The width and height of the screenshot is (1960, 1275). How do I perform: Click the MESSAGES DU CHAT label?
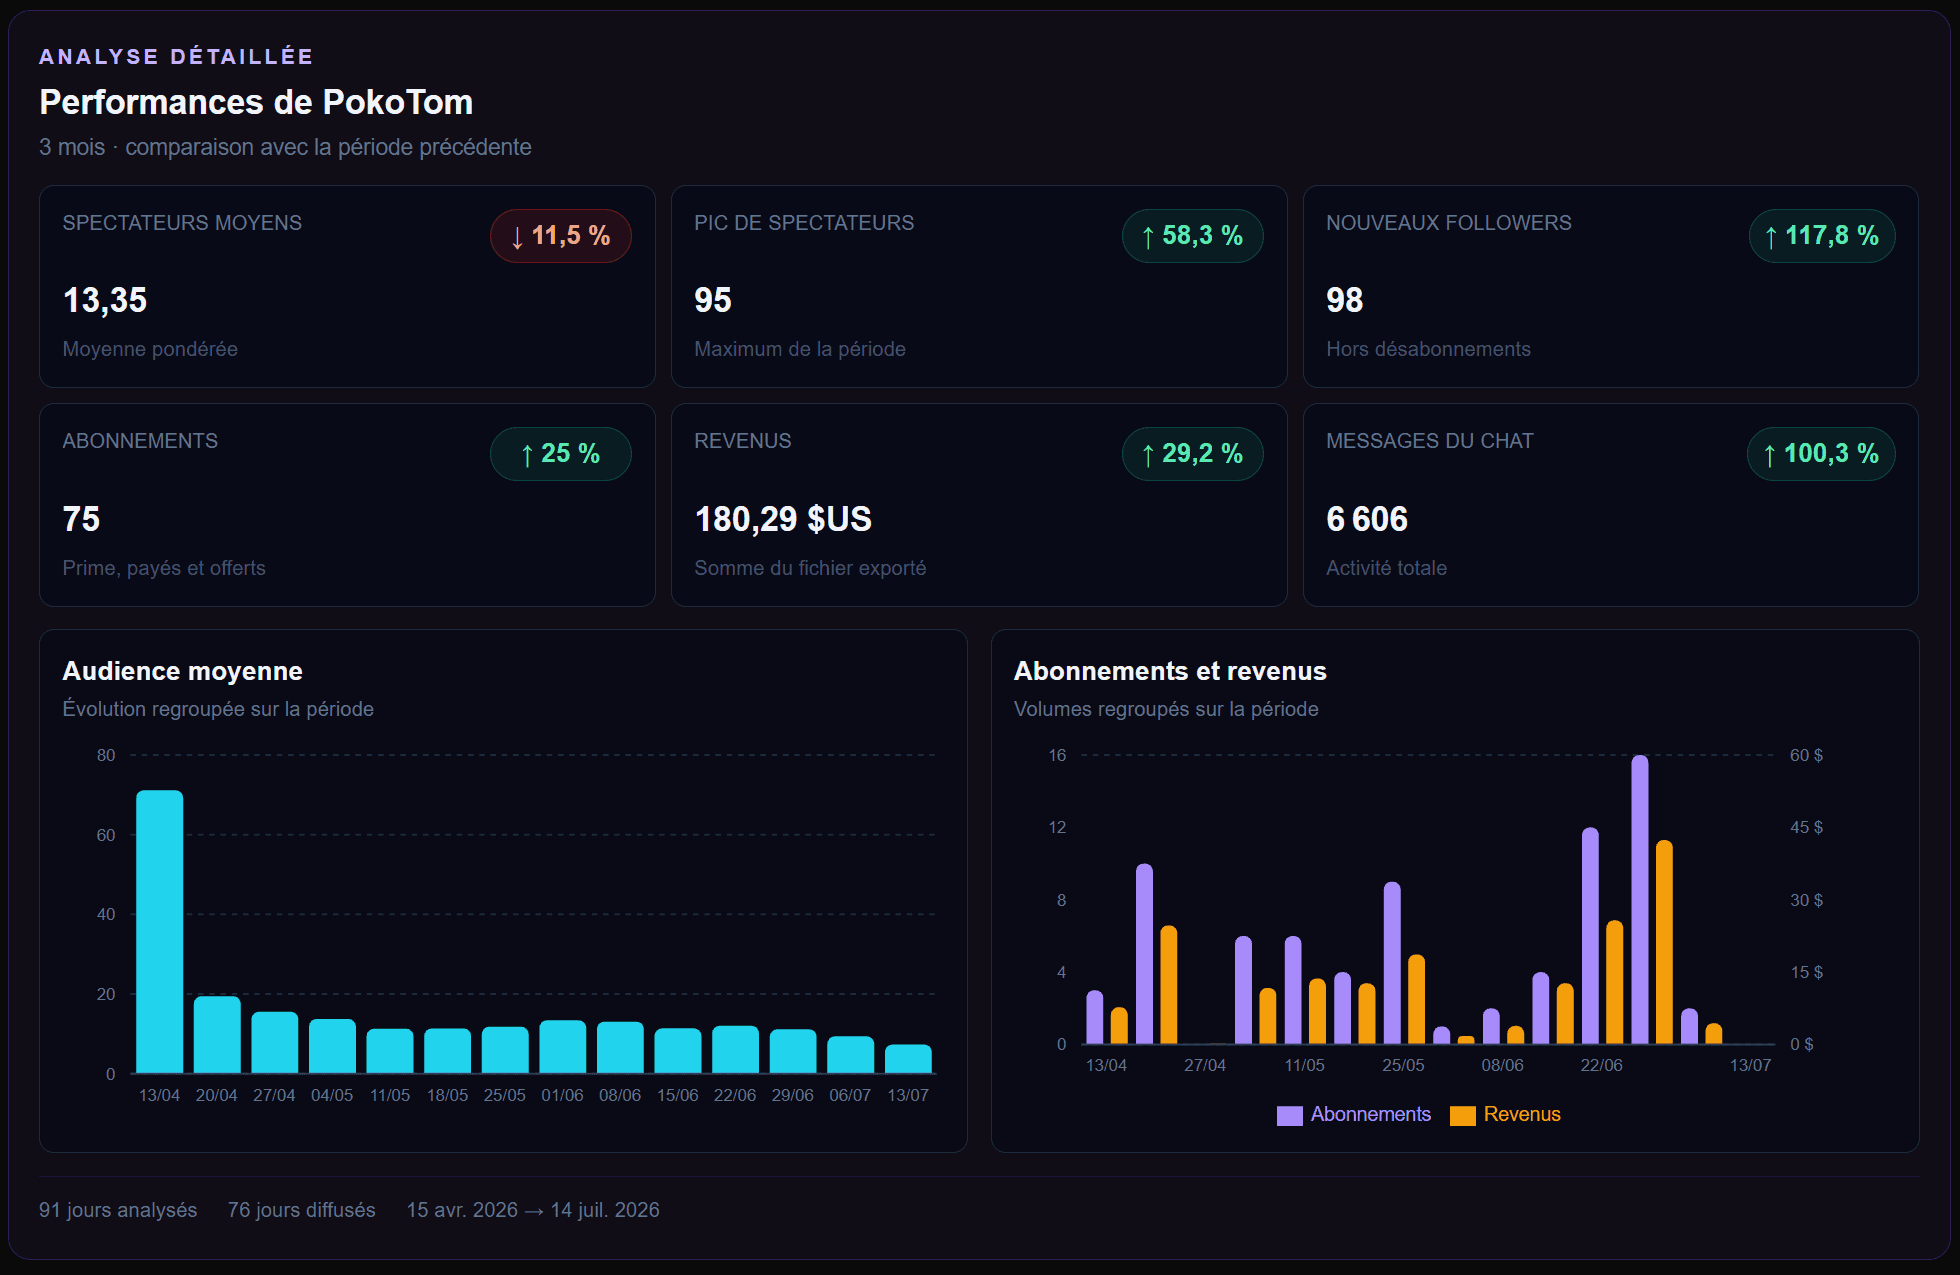[1430, 441]
